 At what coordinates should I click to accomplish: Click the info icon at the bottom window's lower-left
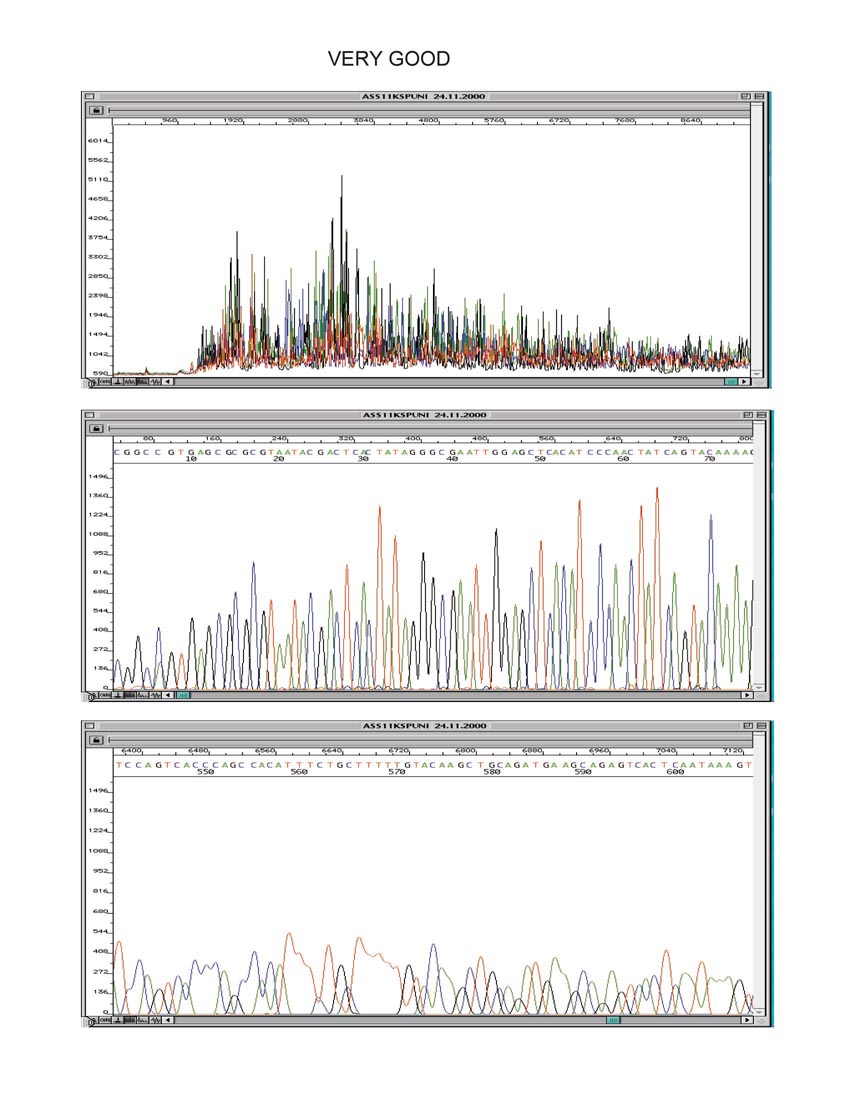pos(91,1021)
